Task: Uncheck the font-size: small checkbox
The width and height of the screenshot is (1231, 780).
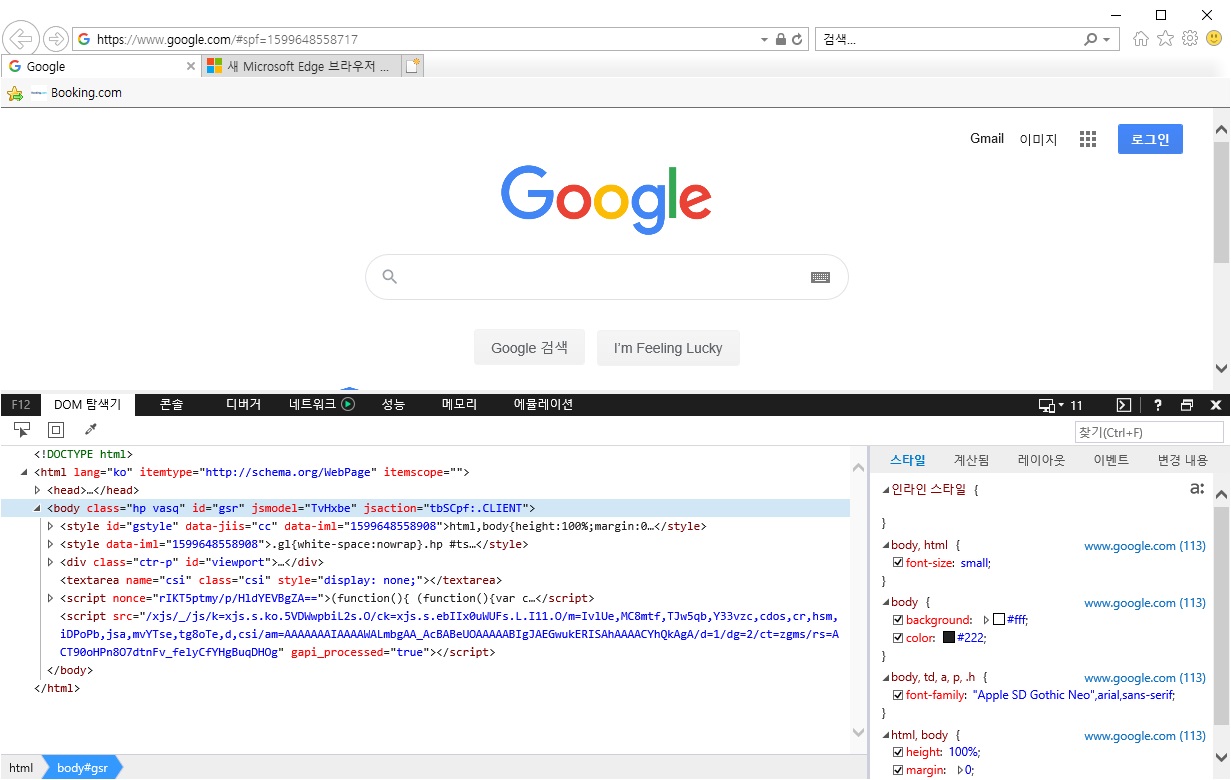Action: 897,563
